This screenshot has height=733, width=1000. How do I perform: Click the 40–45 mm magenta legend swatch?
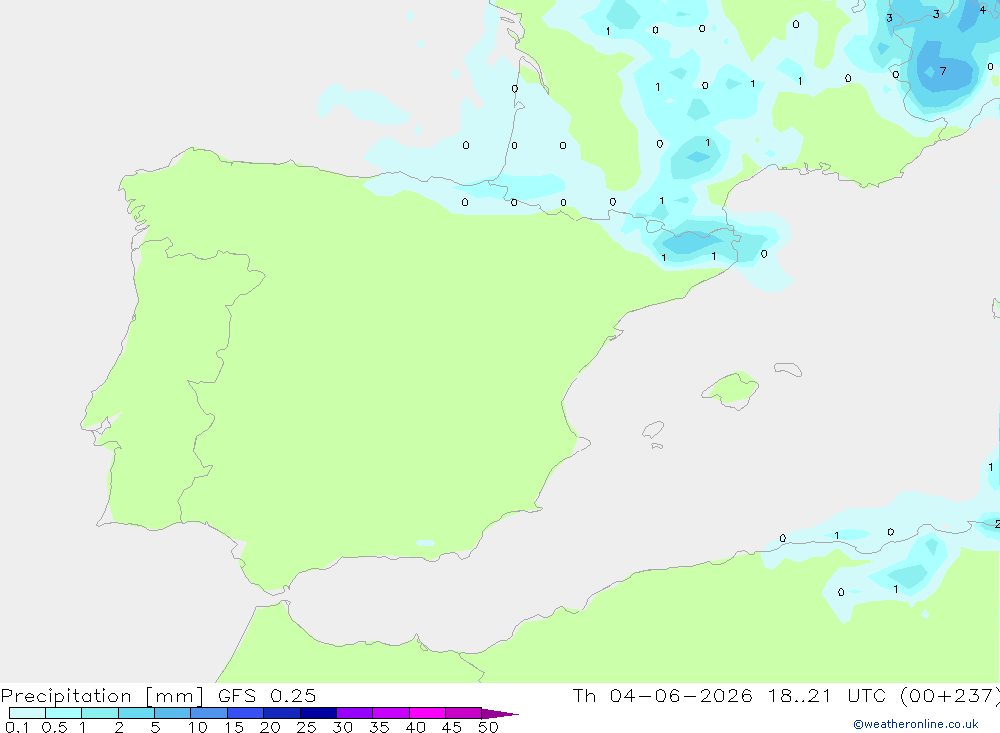pos(427,713)
